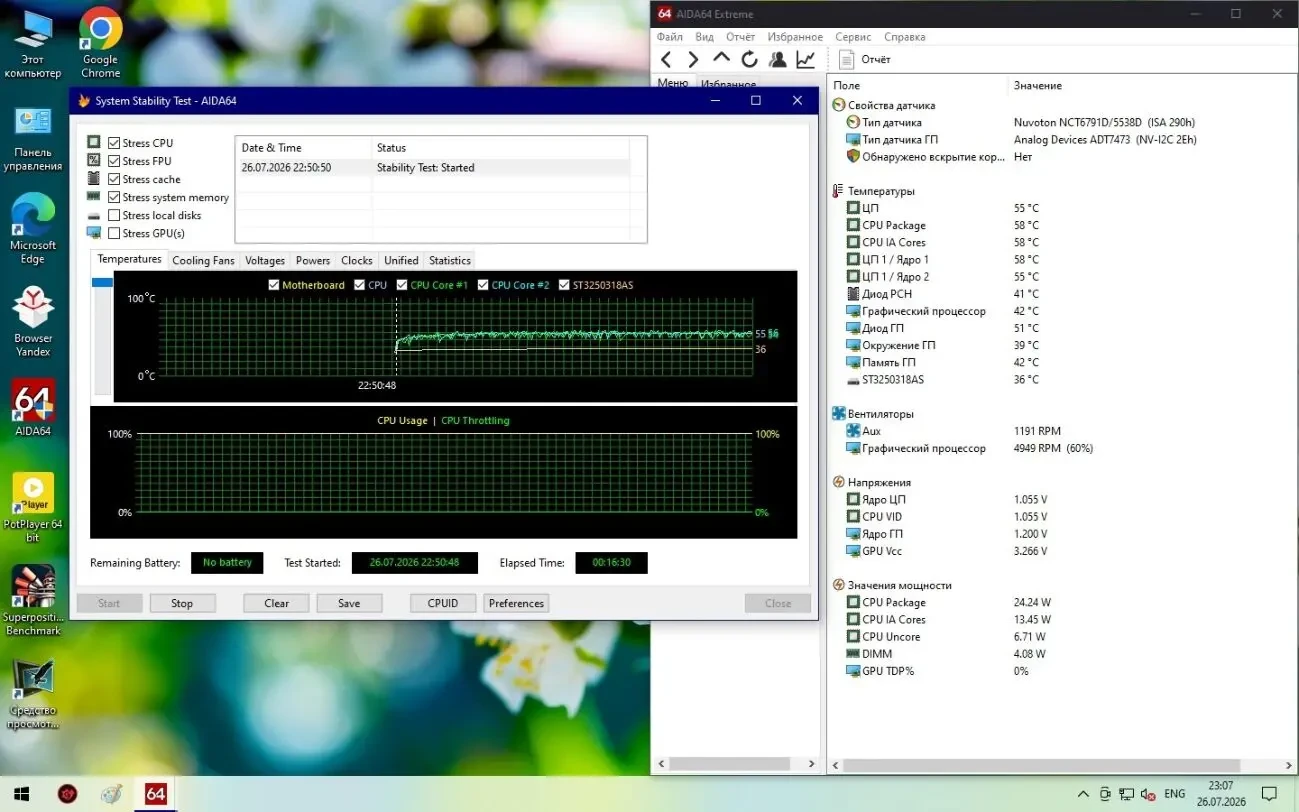
Task: Switch to Cooling Fans tab
Action: coord(203,260)
